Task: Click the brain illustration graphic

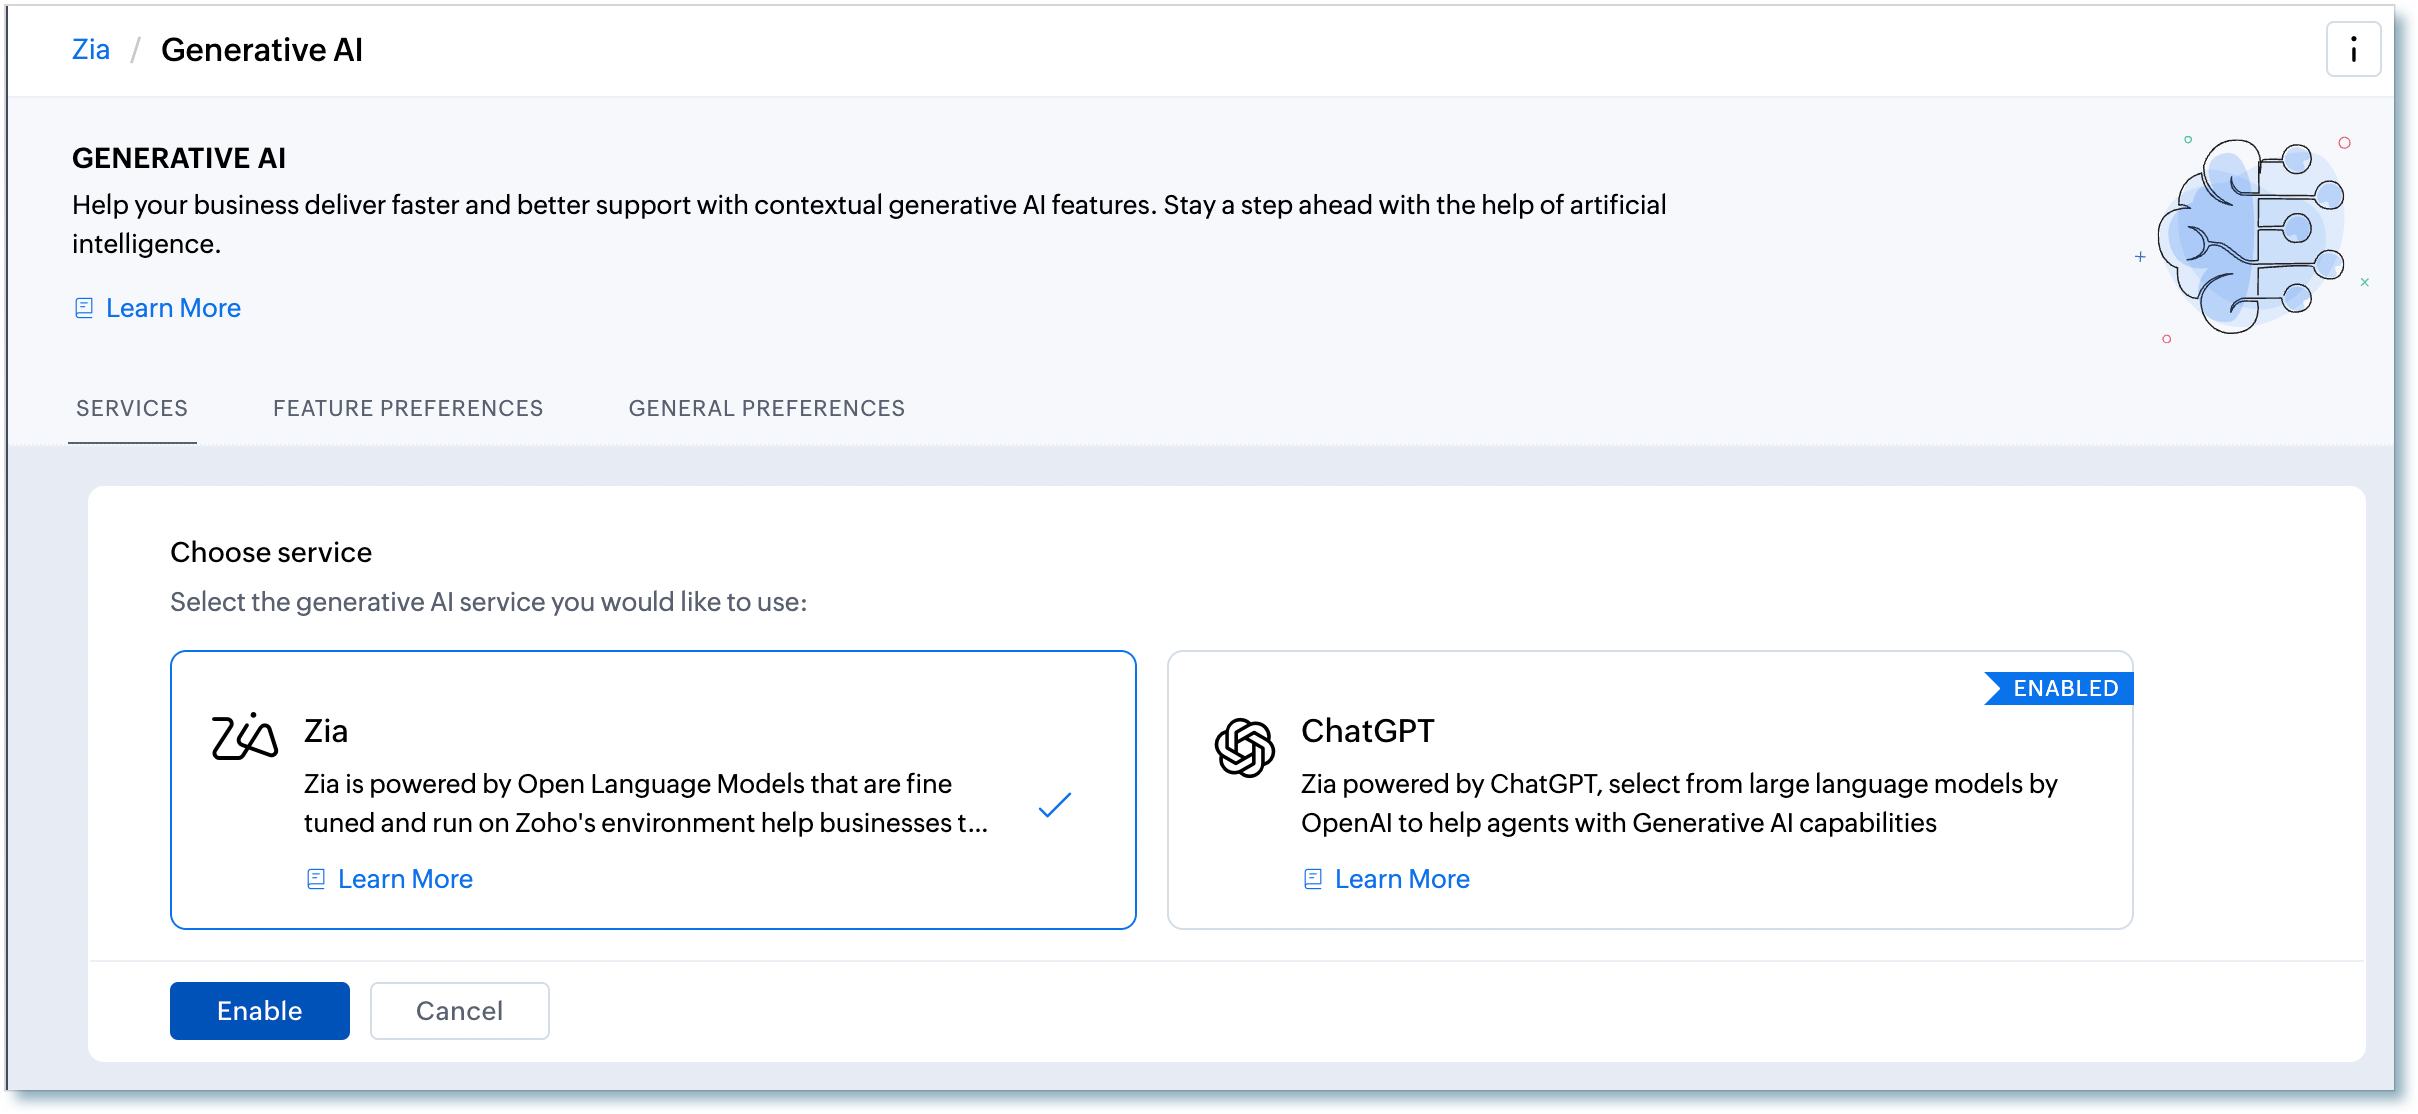Action: click(x=2251, y=238)
